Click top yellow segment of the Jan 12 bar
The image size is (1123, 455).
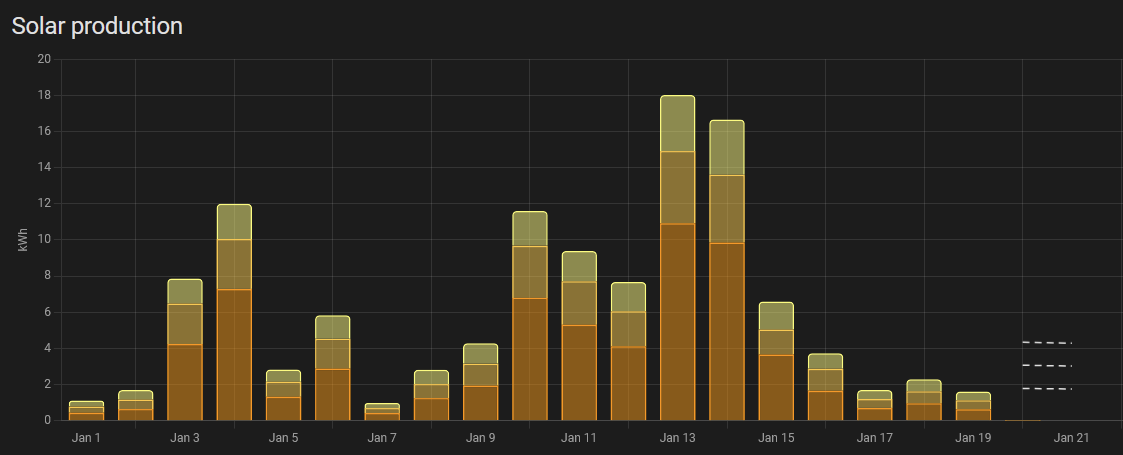click(628, 297)
